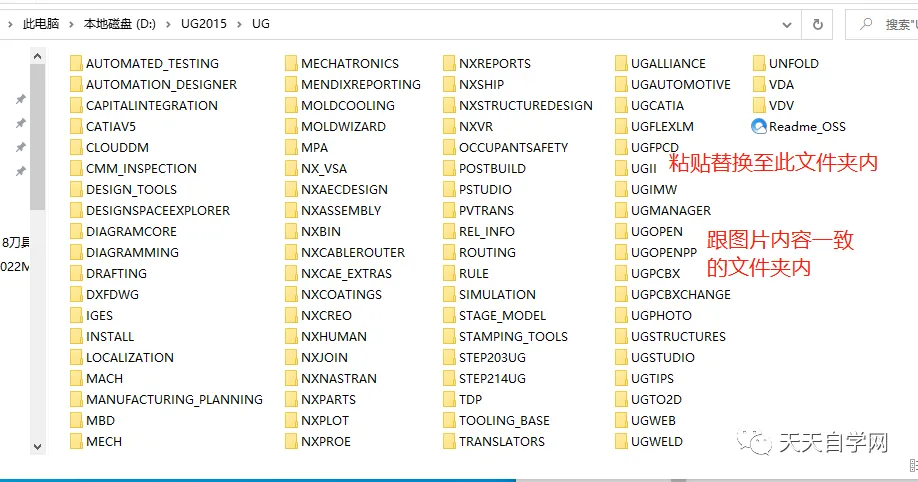Open the address bar history dropdown
The image size is (918, 482).
(x=787, y=25)
